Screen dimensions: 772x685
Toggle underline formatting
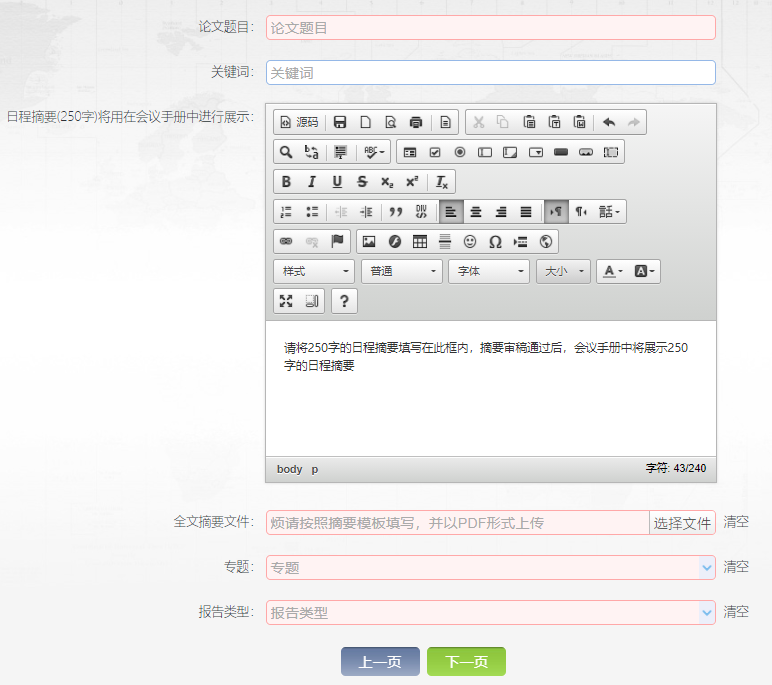pos(337,182)
